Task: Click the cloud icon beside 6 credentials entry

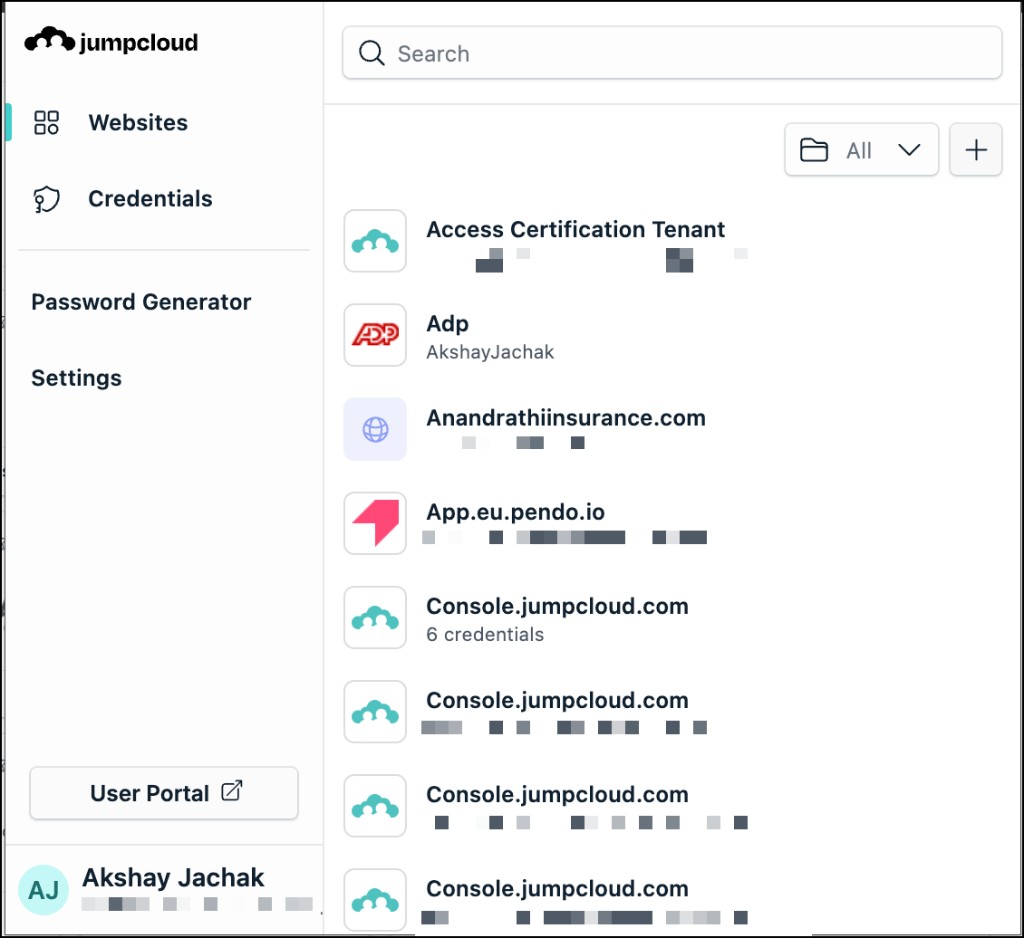Action: [x=375, y=617]
